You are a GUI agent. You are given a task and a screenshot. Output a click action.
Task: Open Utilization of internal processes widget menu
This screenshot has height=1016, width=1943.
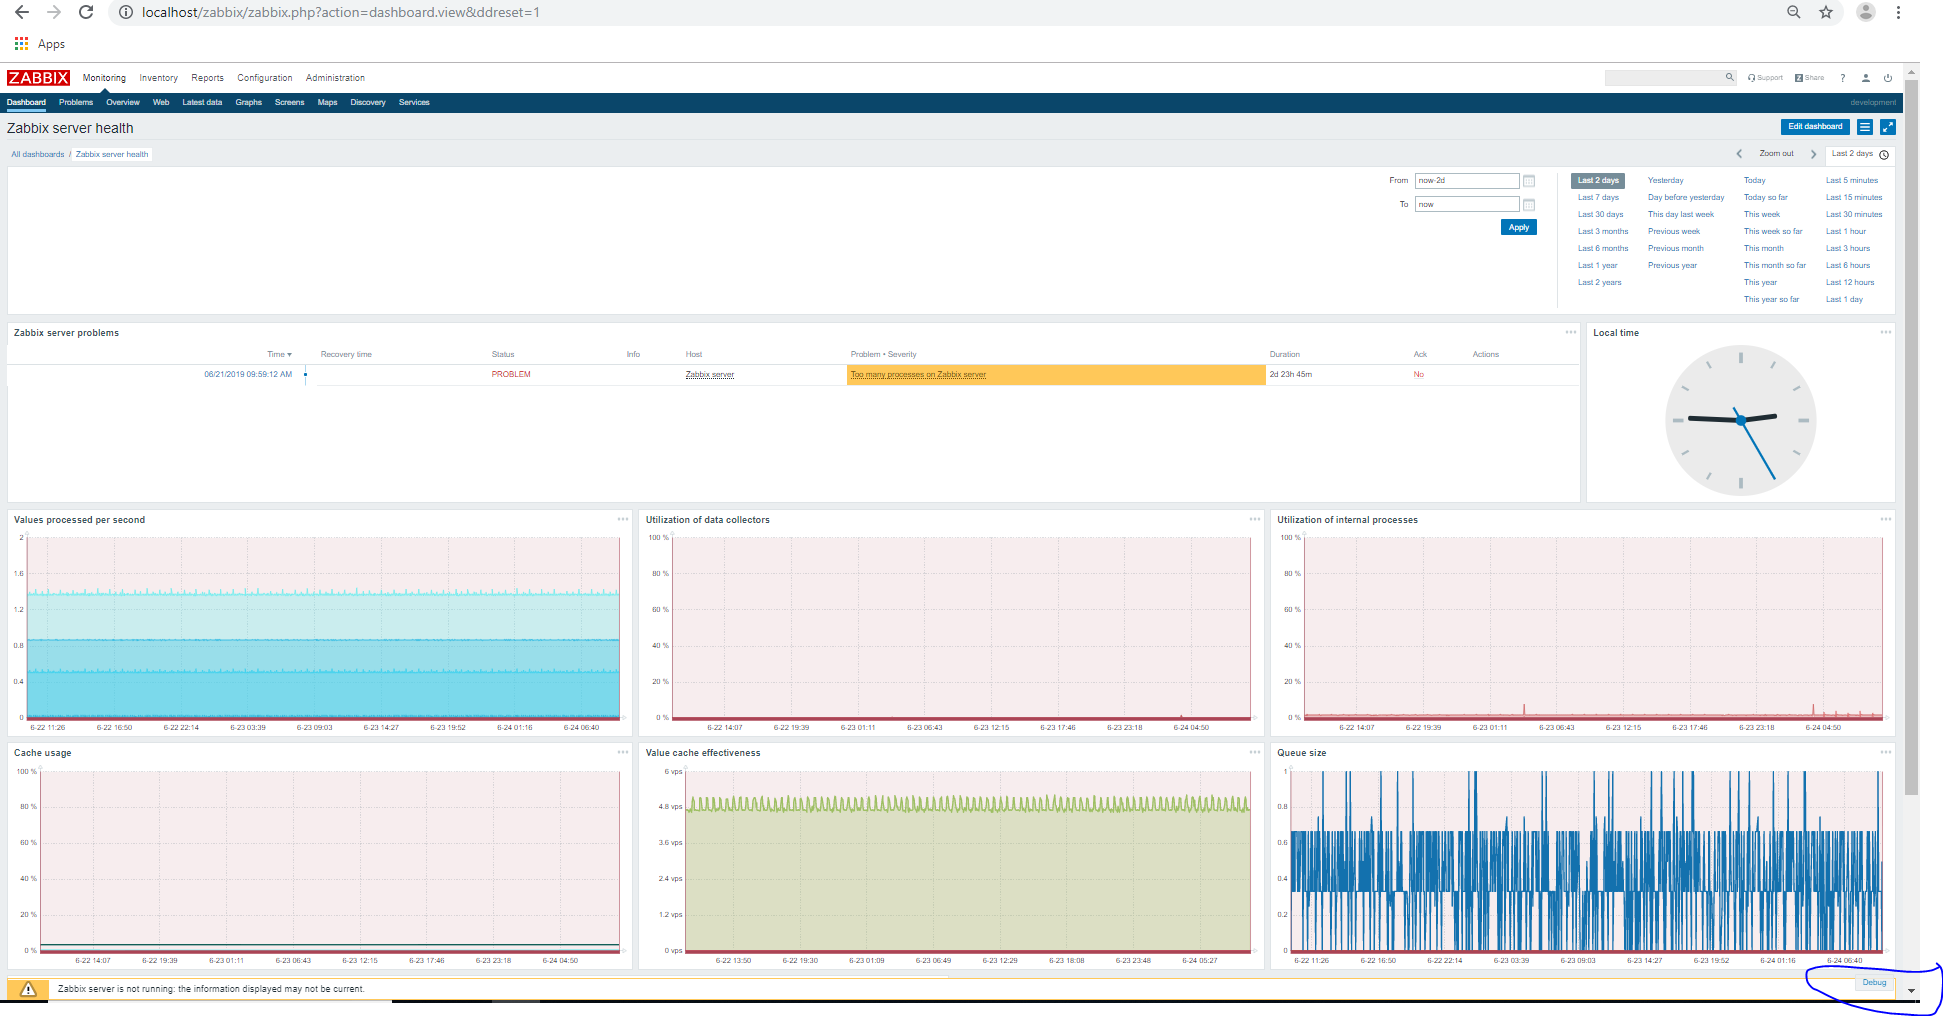click(1886, 519)
